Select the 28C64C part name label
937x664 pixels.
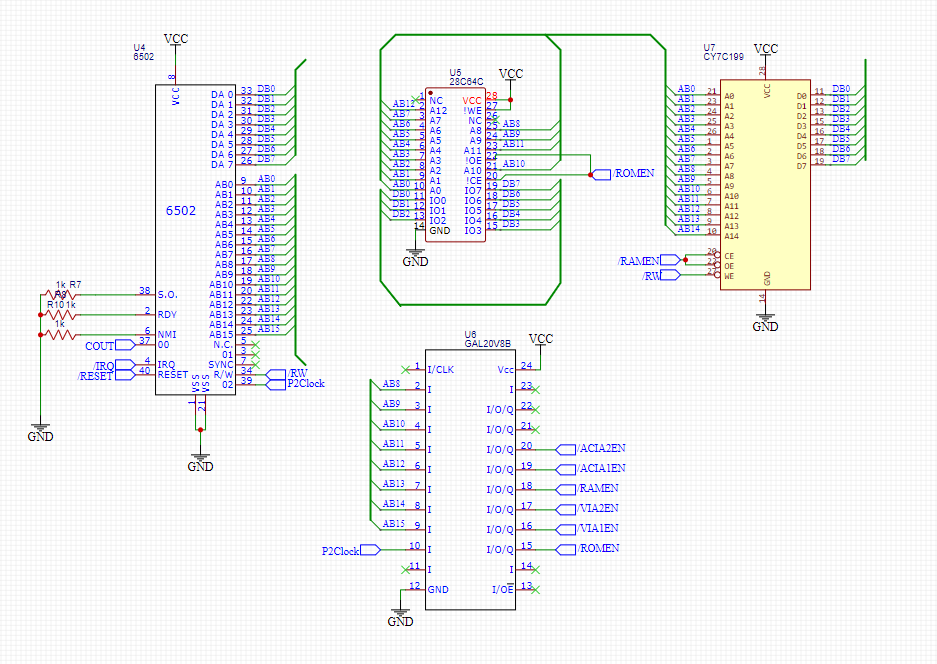click(465, 81)
